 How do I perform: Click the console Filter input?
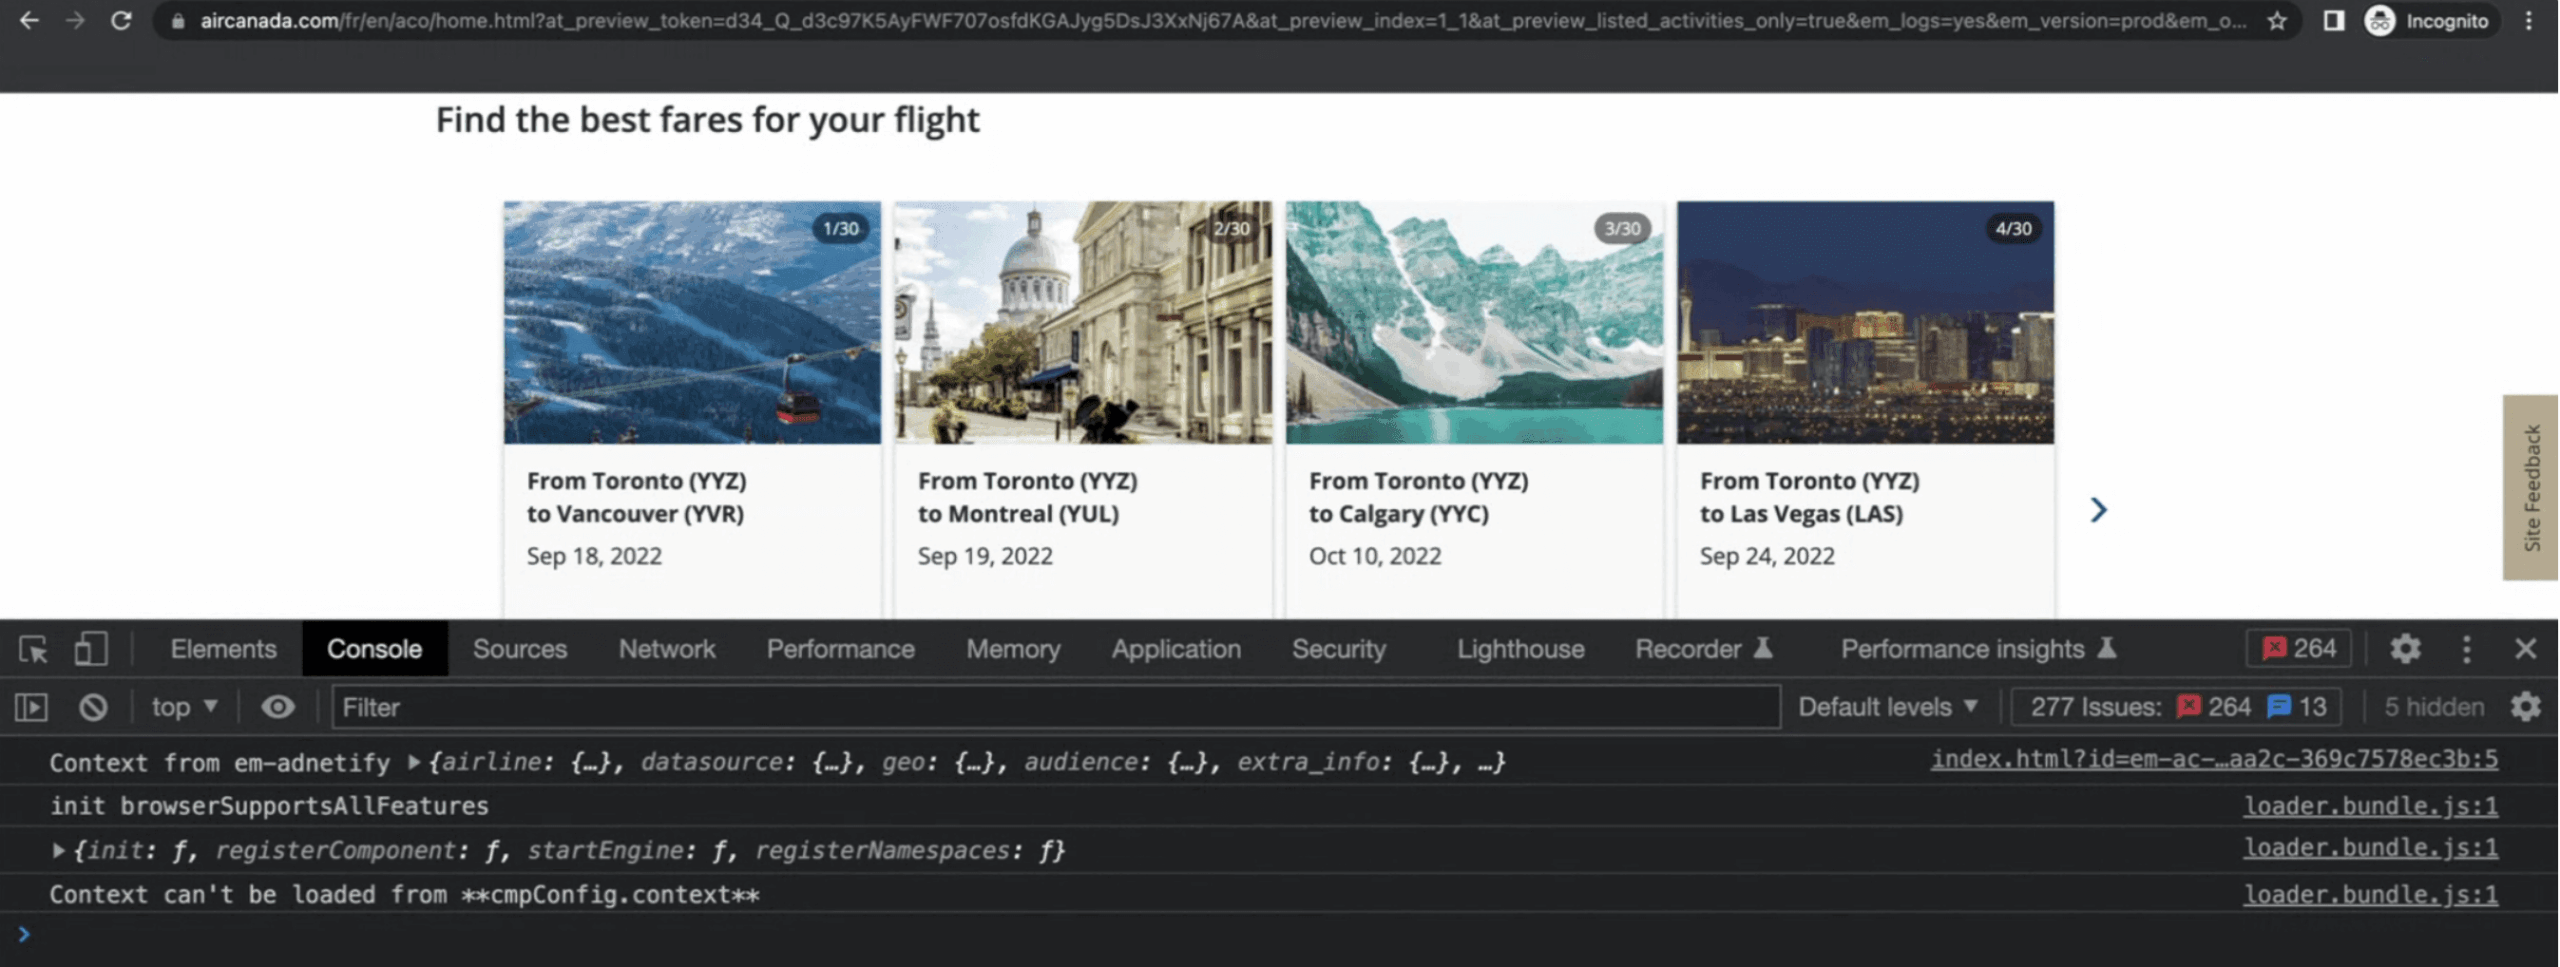point(1056,707)
